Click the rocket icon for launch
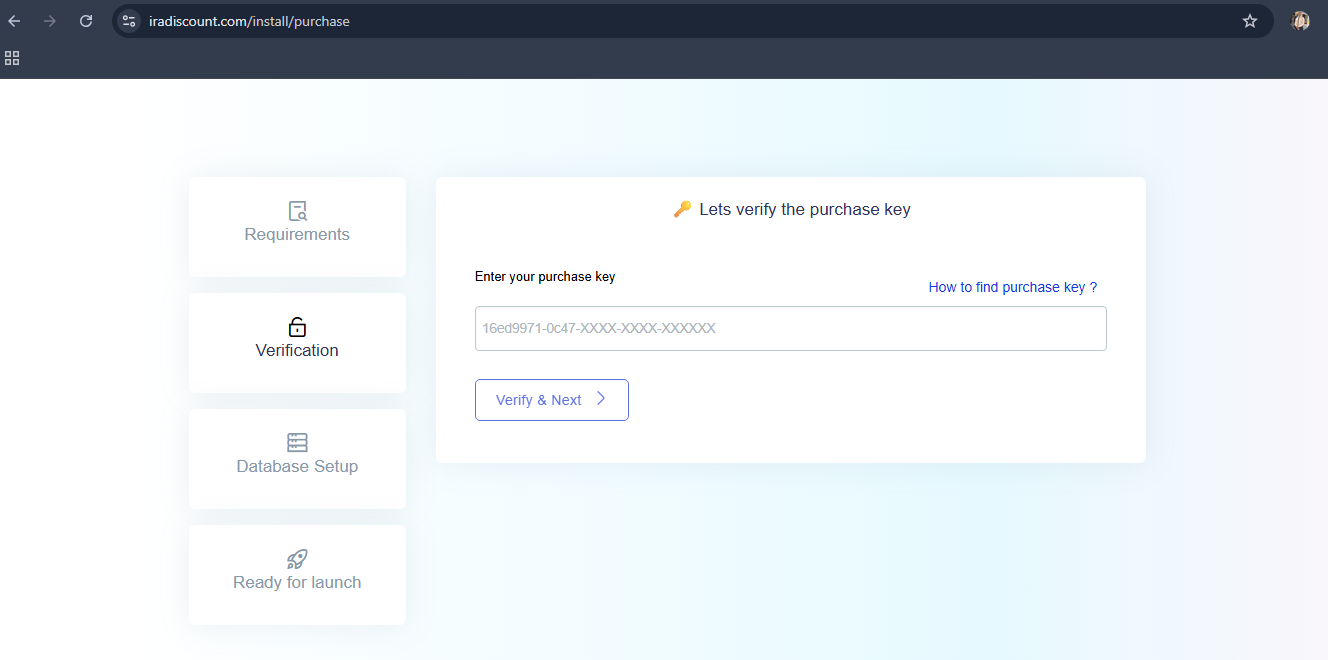 pyautogui.click(x=297, y=559)
